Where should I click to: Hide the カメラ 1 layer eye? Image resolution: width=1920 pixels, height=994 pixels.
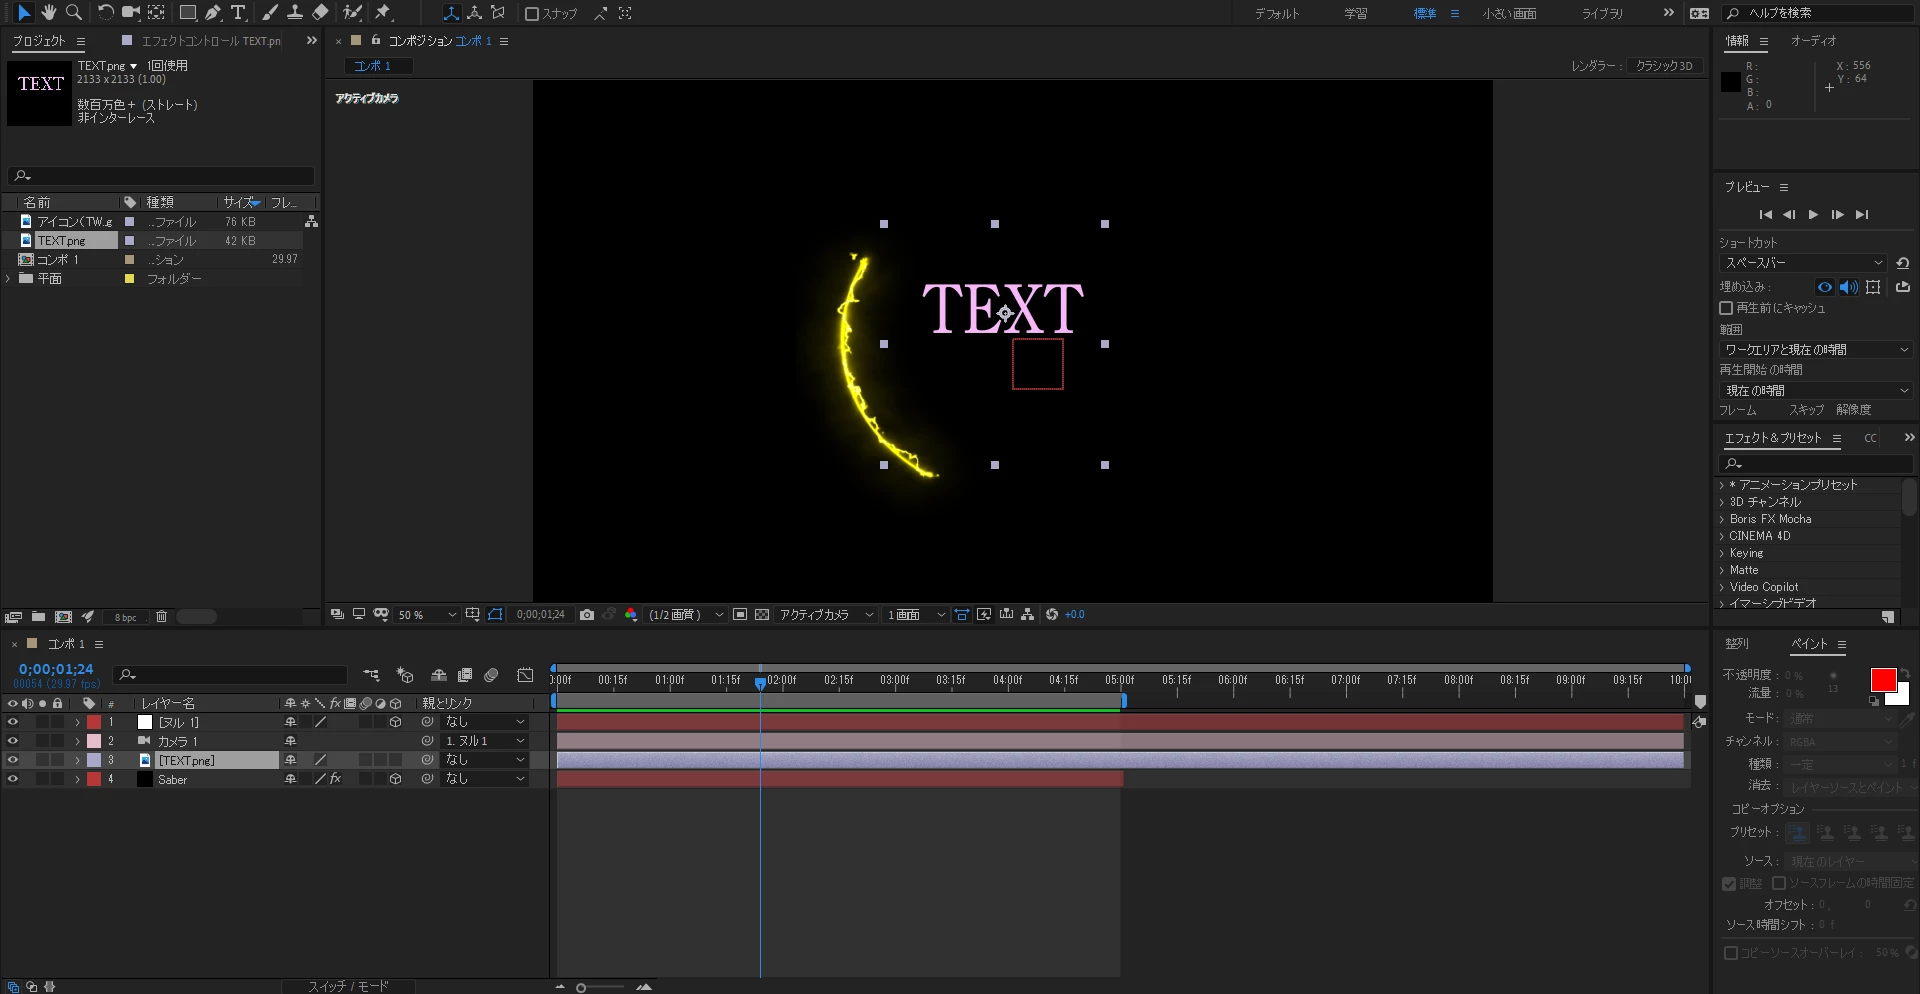tap(12, 741)
